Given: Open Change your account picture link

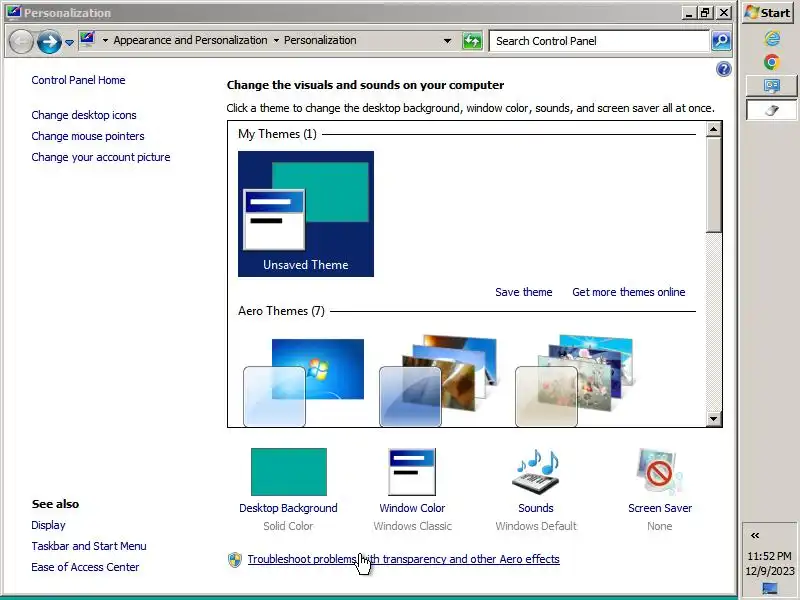Looking at the screenshot, I should tap(101, 157).
